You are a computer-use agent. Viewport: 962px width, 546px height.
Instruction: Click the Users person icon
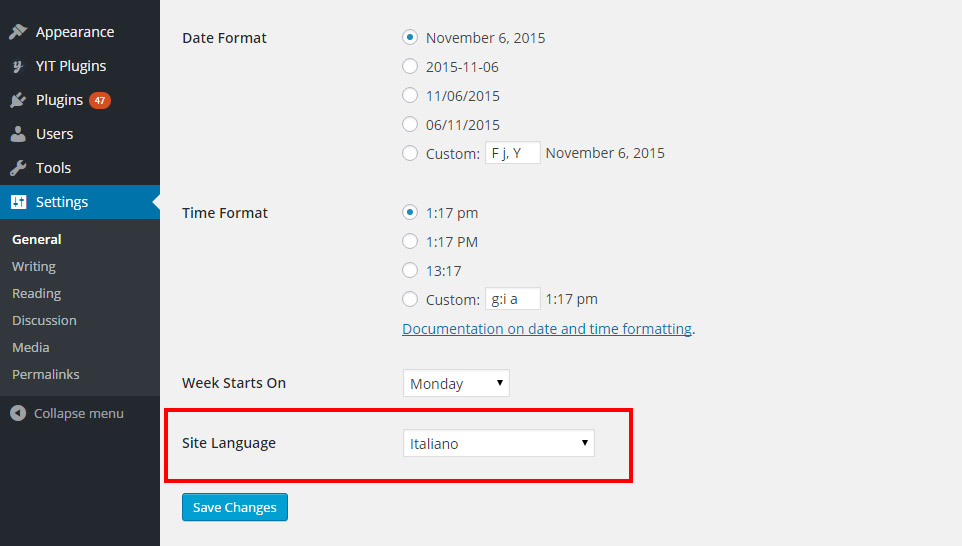pyautogui.click(x=18, y=134)
